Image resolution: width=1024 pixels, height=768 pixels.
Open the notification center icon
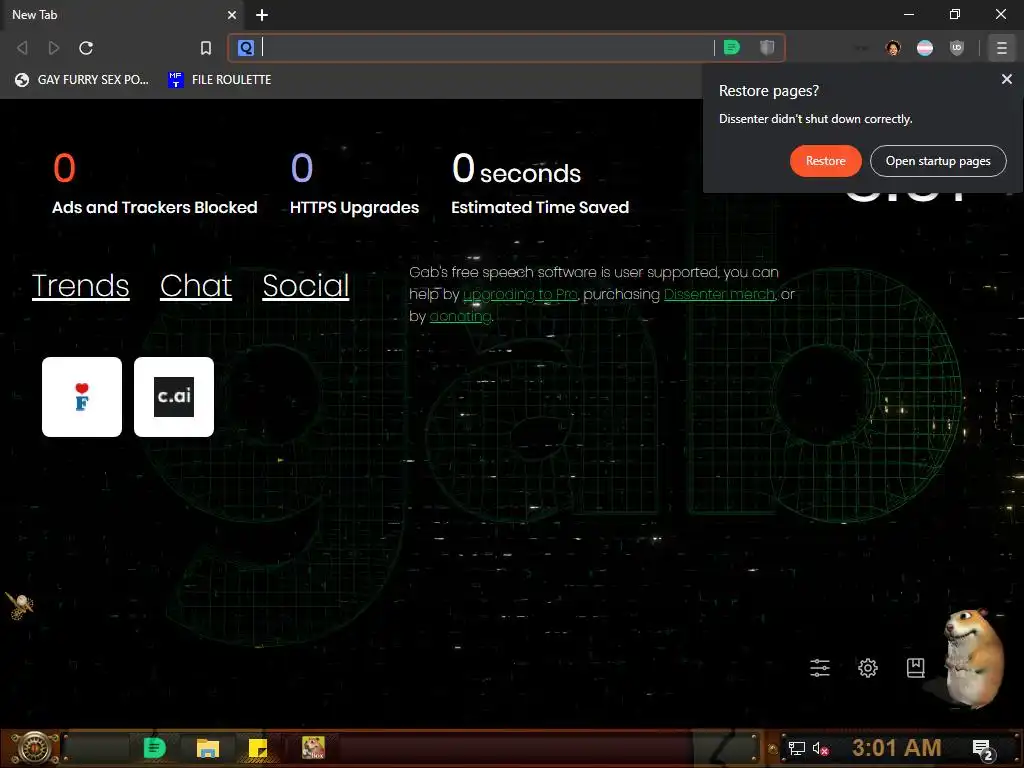(x=983, y=749)
